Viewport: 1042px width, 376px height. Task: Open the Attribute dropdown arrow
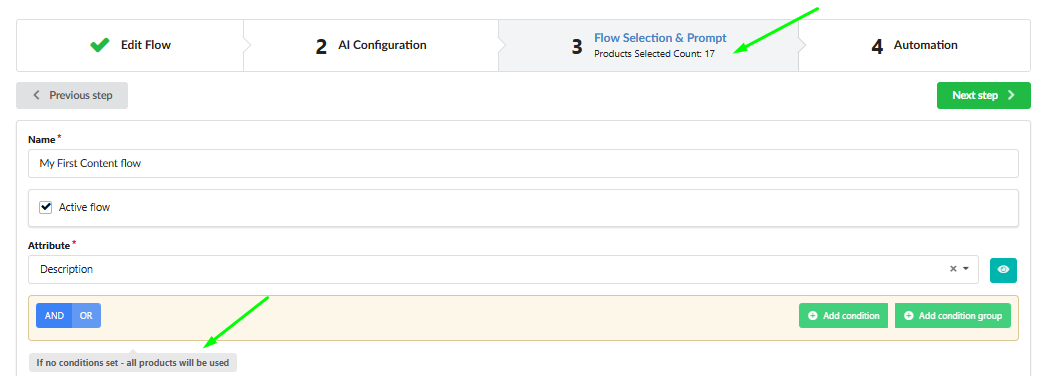tap(966, 269)
